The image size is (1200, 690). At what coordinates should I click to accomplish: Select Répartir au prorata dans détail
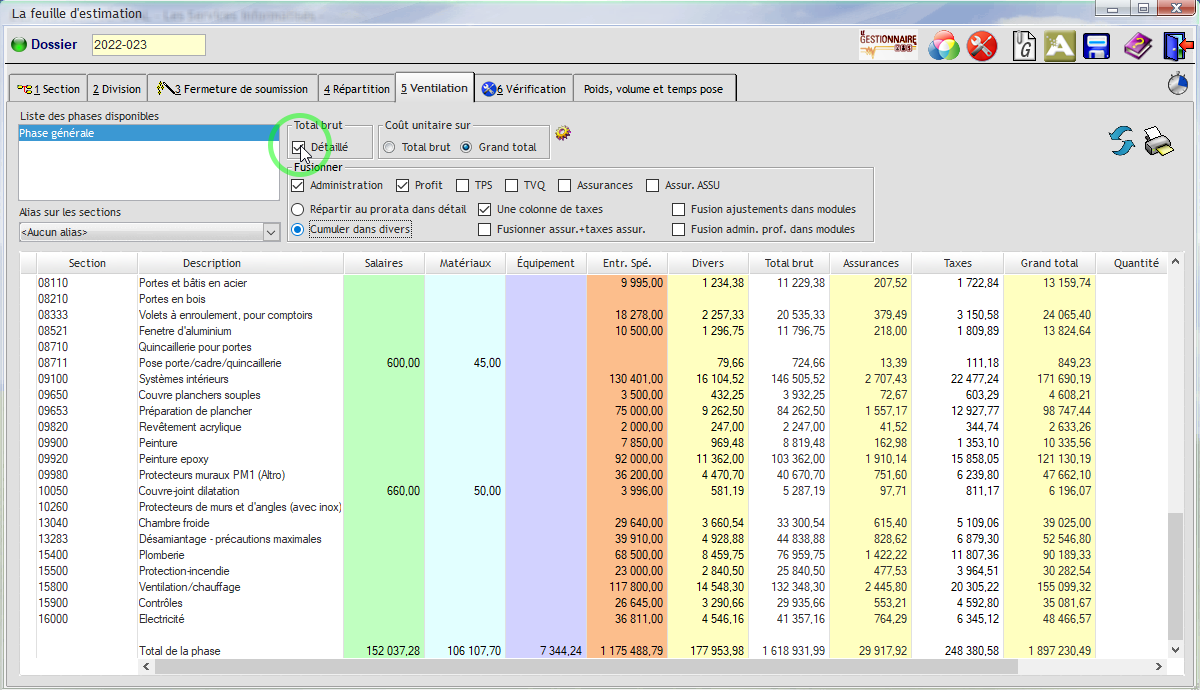(x=297, y=210)
